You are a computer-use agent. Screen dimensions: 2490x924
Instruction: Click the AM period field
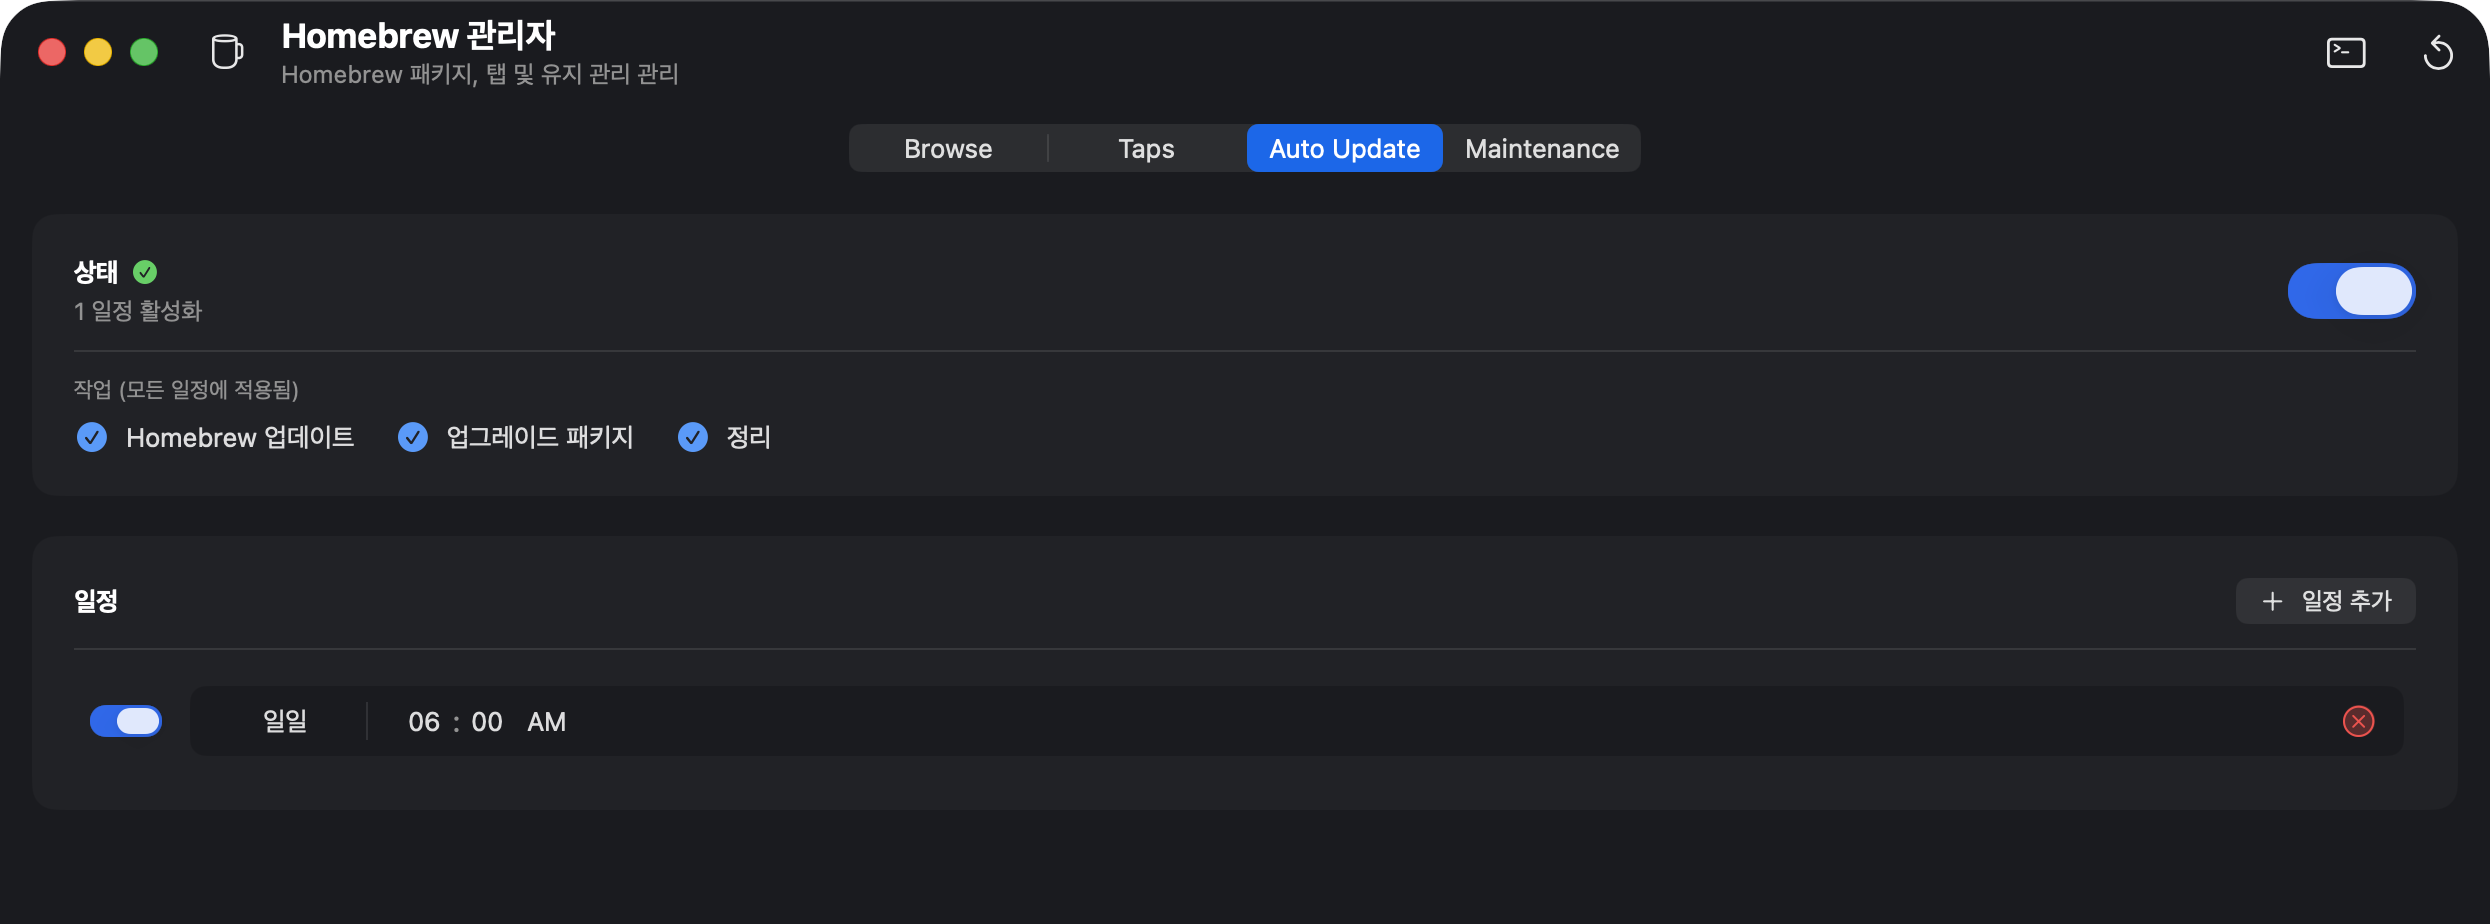pyautogui.click(x=546, y=722)
